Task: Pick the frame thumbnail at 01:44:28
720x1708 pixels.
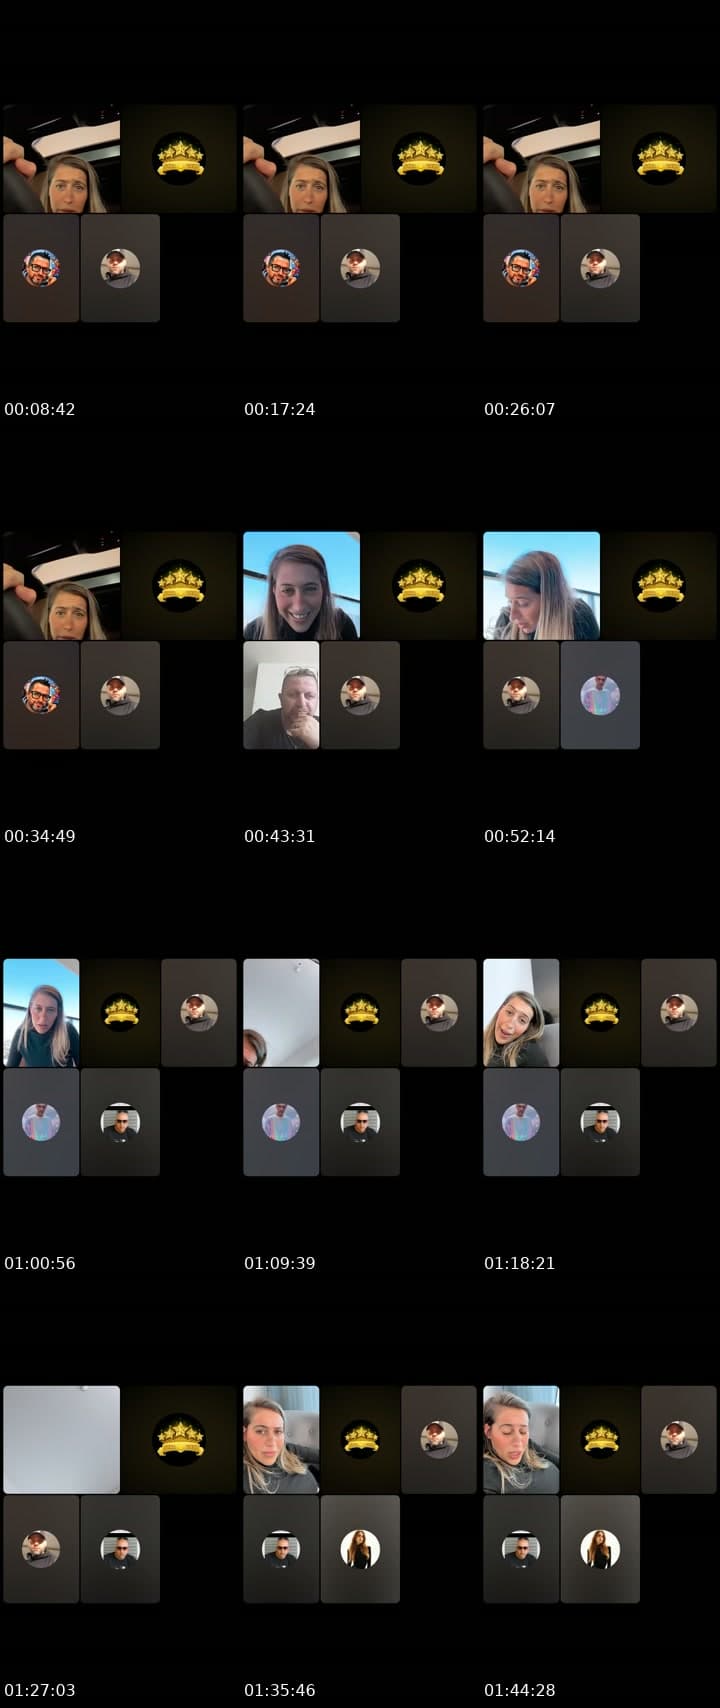Action: (600, 1494)
